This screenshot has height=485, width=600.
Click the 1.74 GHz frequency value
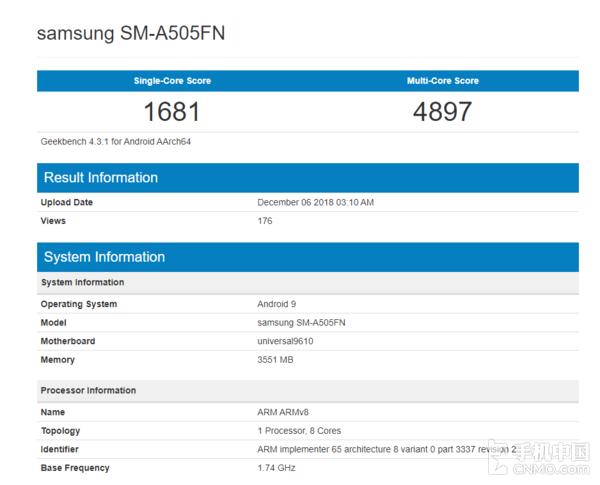[x=276, y=468]
